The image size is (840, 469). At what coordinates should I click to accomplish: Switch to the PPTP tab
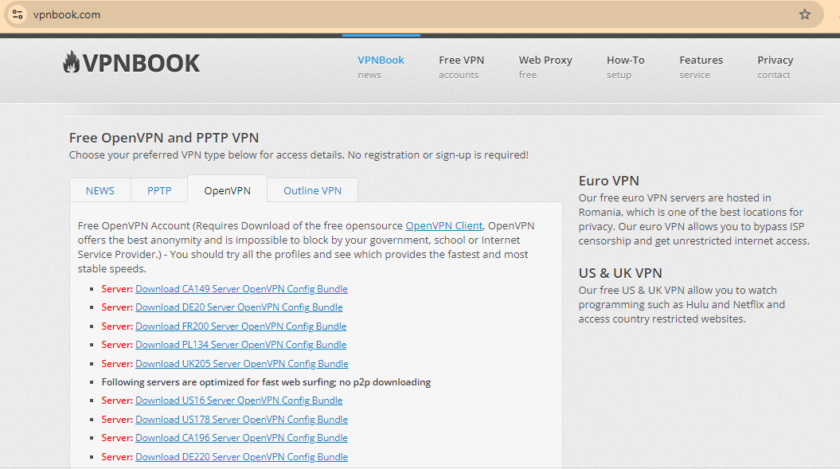pyautogui.click(x=159, y=191)
